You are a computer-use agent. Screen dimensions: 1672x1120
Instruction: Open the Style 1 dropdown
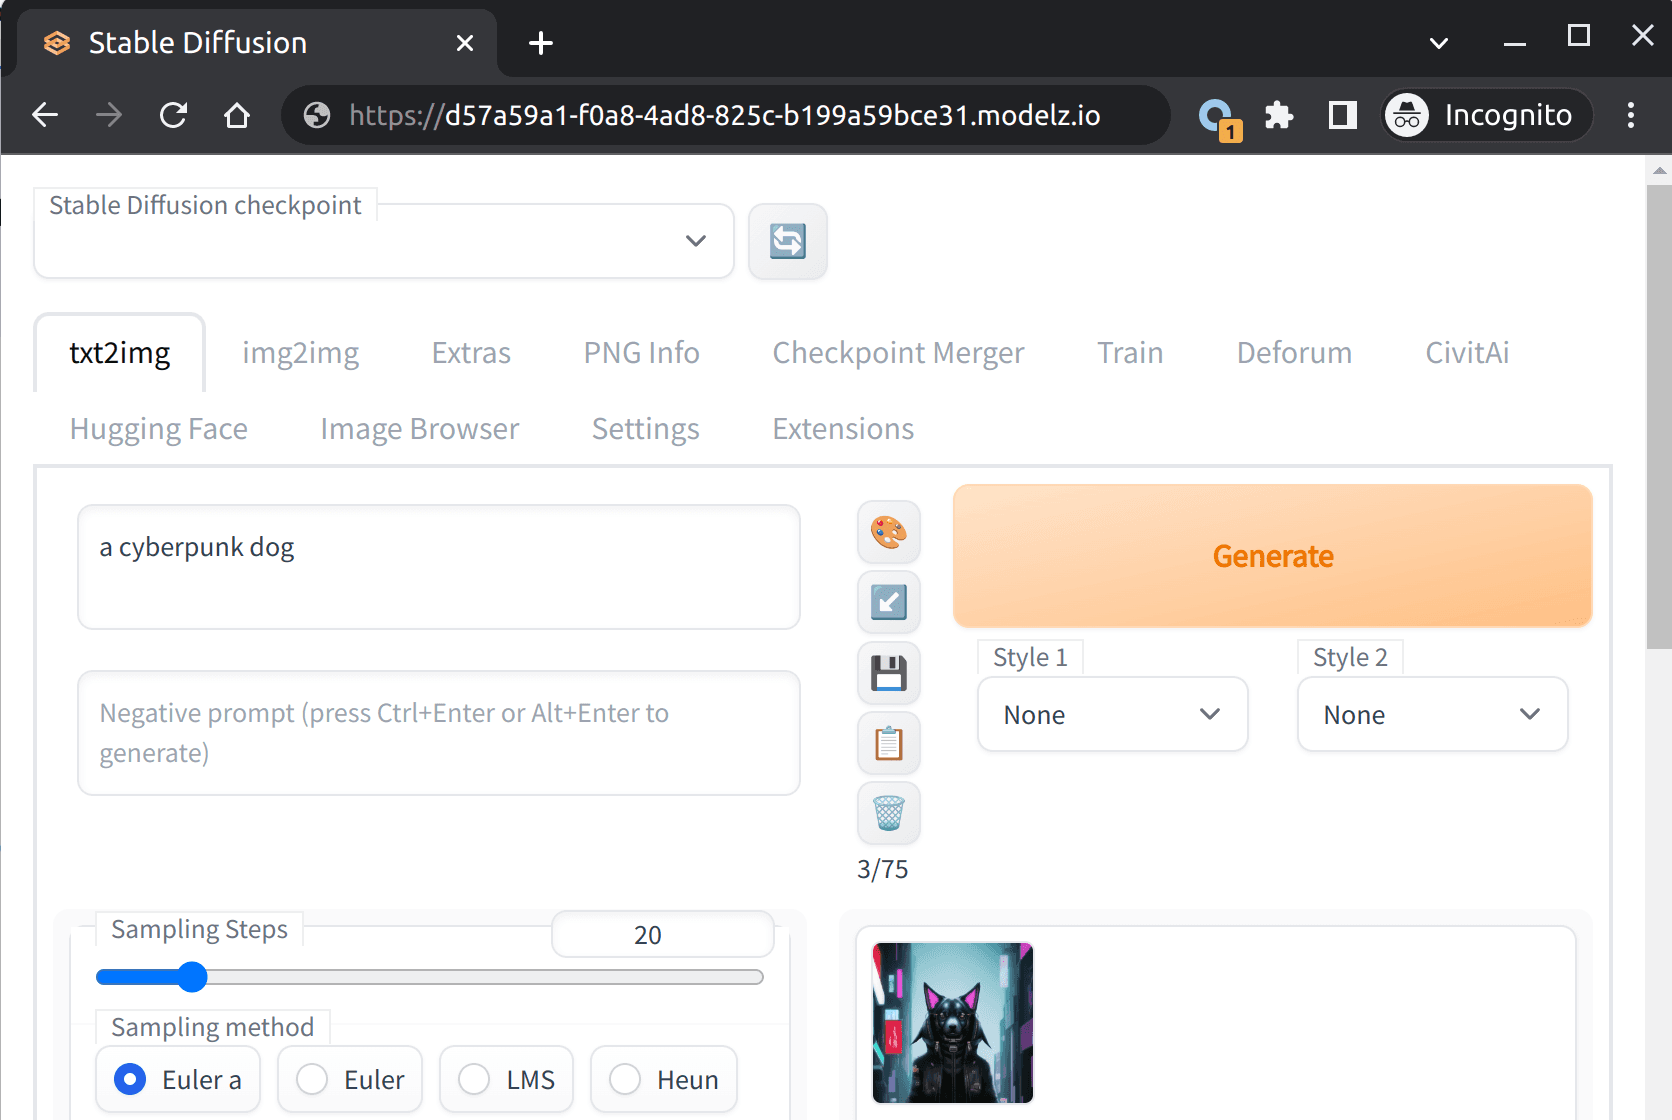coord(1113,714)
